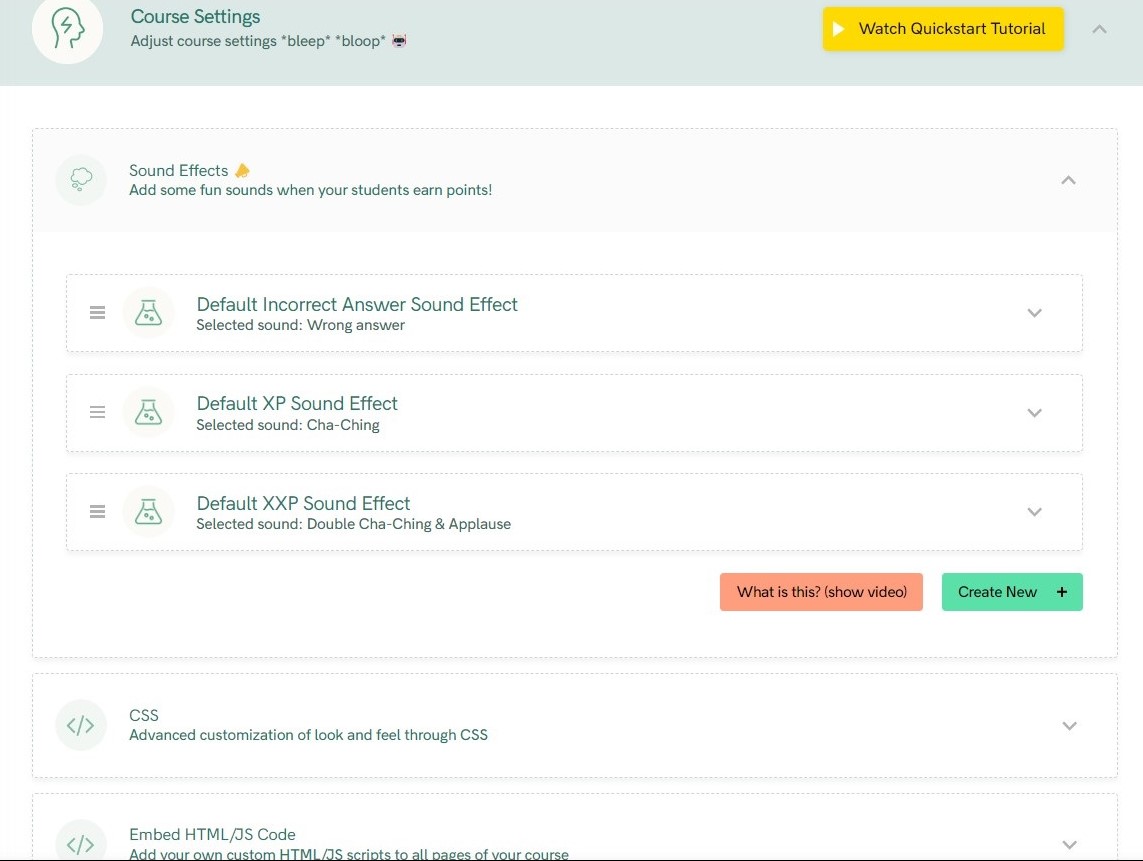Viewport: 1143px width, 861px height.
Task: Expand the CSS section chevron
Action: point(1069,726)
